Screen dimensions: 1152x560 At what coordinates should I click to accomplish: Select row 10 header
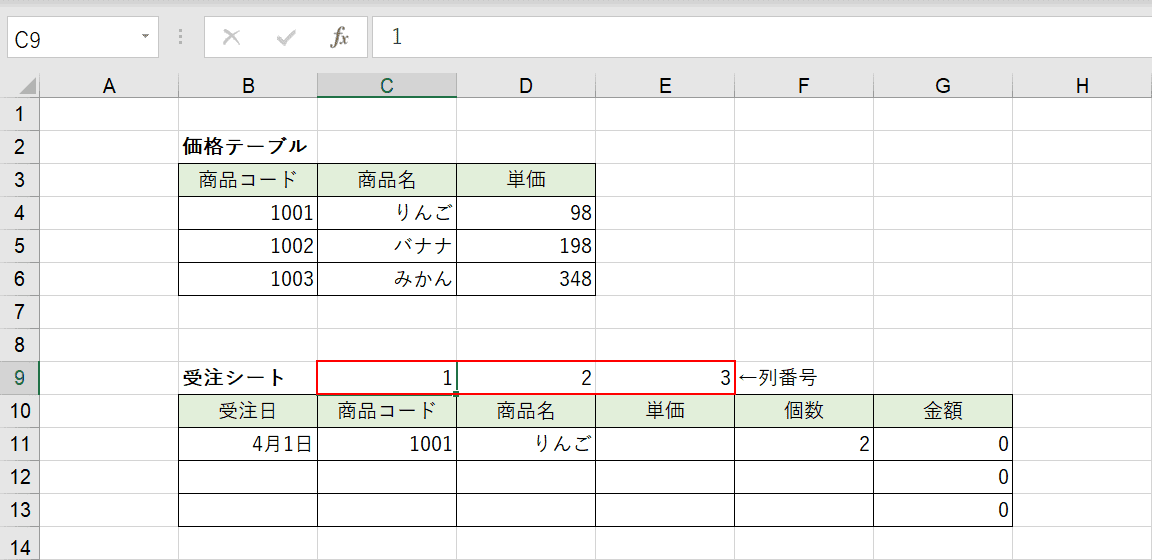pos(20,412)
